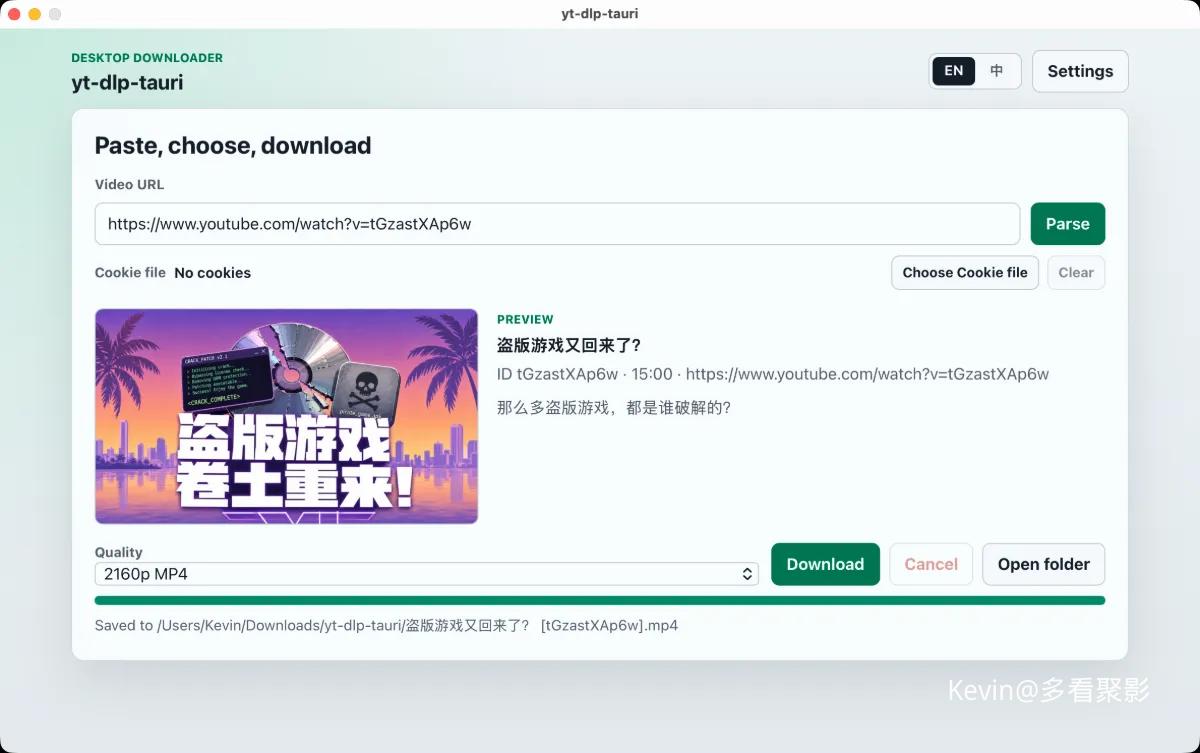
Task: Click the green Download button
Action: (x=825, y=564)
